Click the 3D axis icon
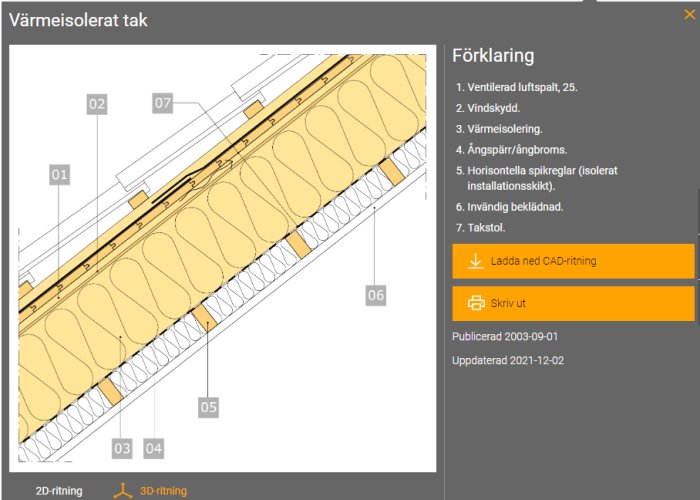 pos(123,491)
